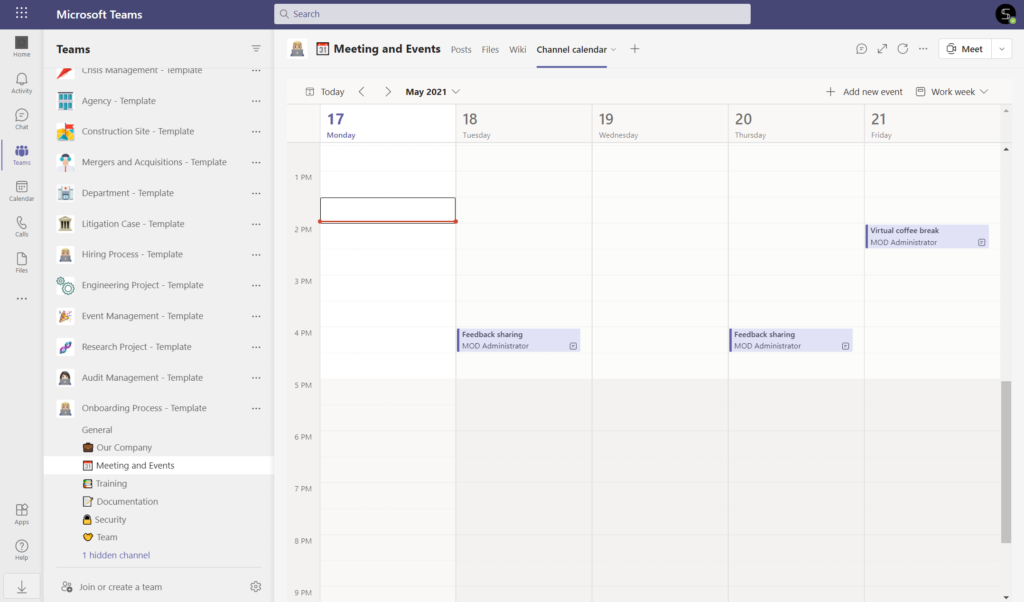Download the desktop app

pyautogui.click(x=22, y=586)
